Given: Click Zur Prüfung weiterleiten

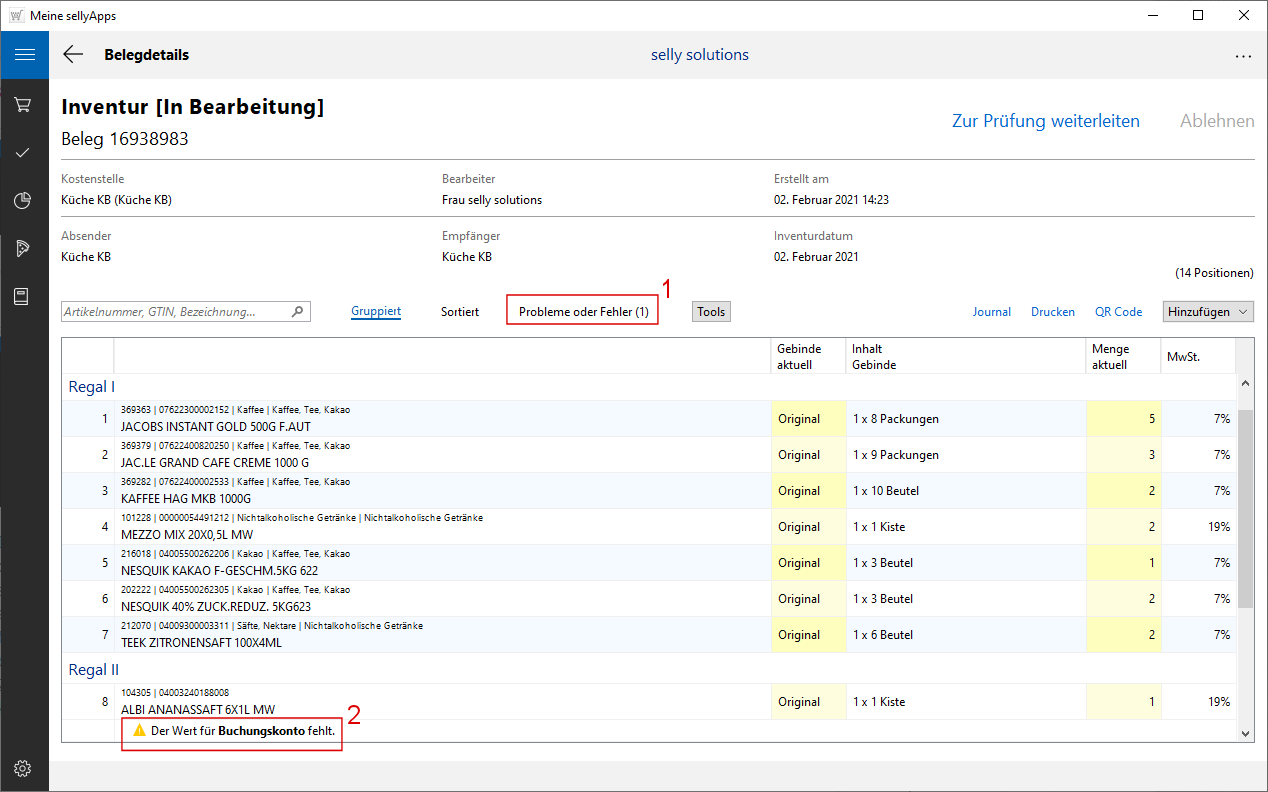Looking at the screenshot, I should [1045, 121].
